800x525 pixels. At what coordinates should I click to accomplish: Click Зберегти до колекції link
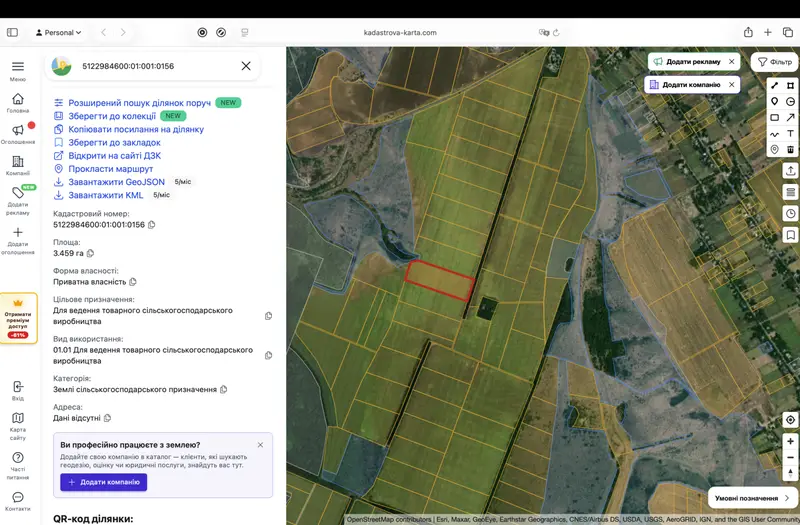coord(112,116)
